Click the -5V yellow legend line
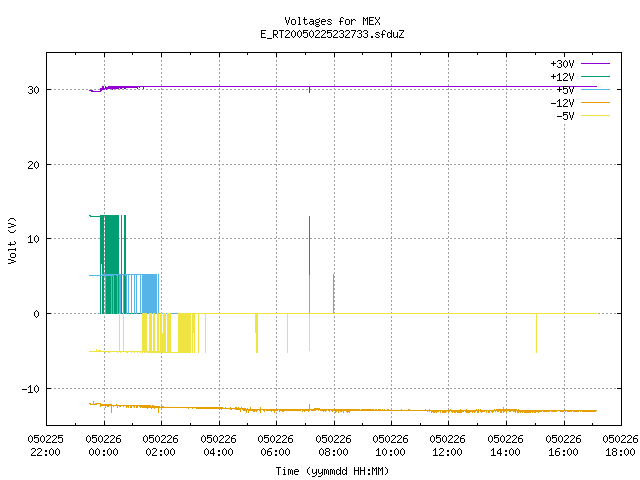This screenshot has height=480, width=640. click(595, 116)
